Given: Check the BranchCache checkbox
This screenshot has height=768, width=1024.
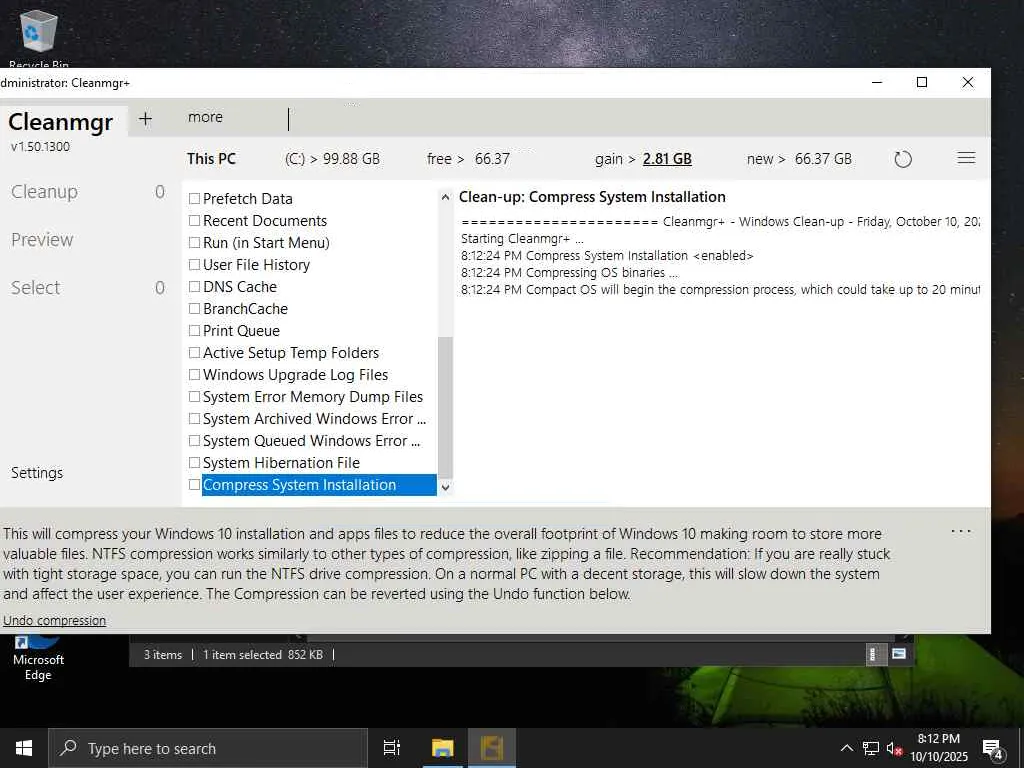Looking at the screenshot, I should 194,308.
